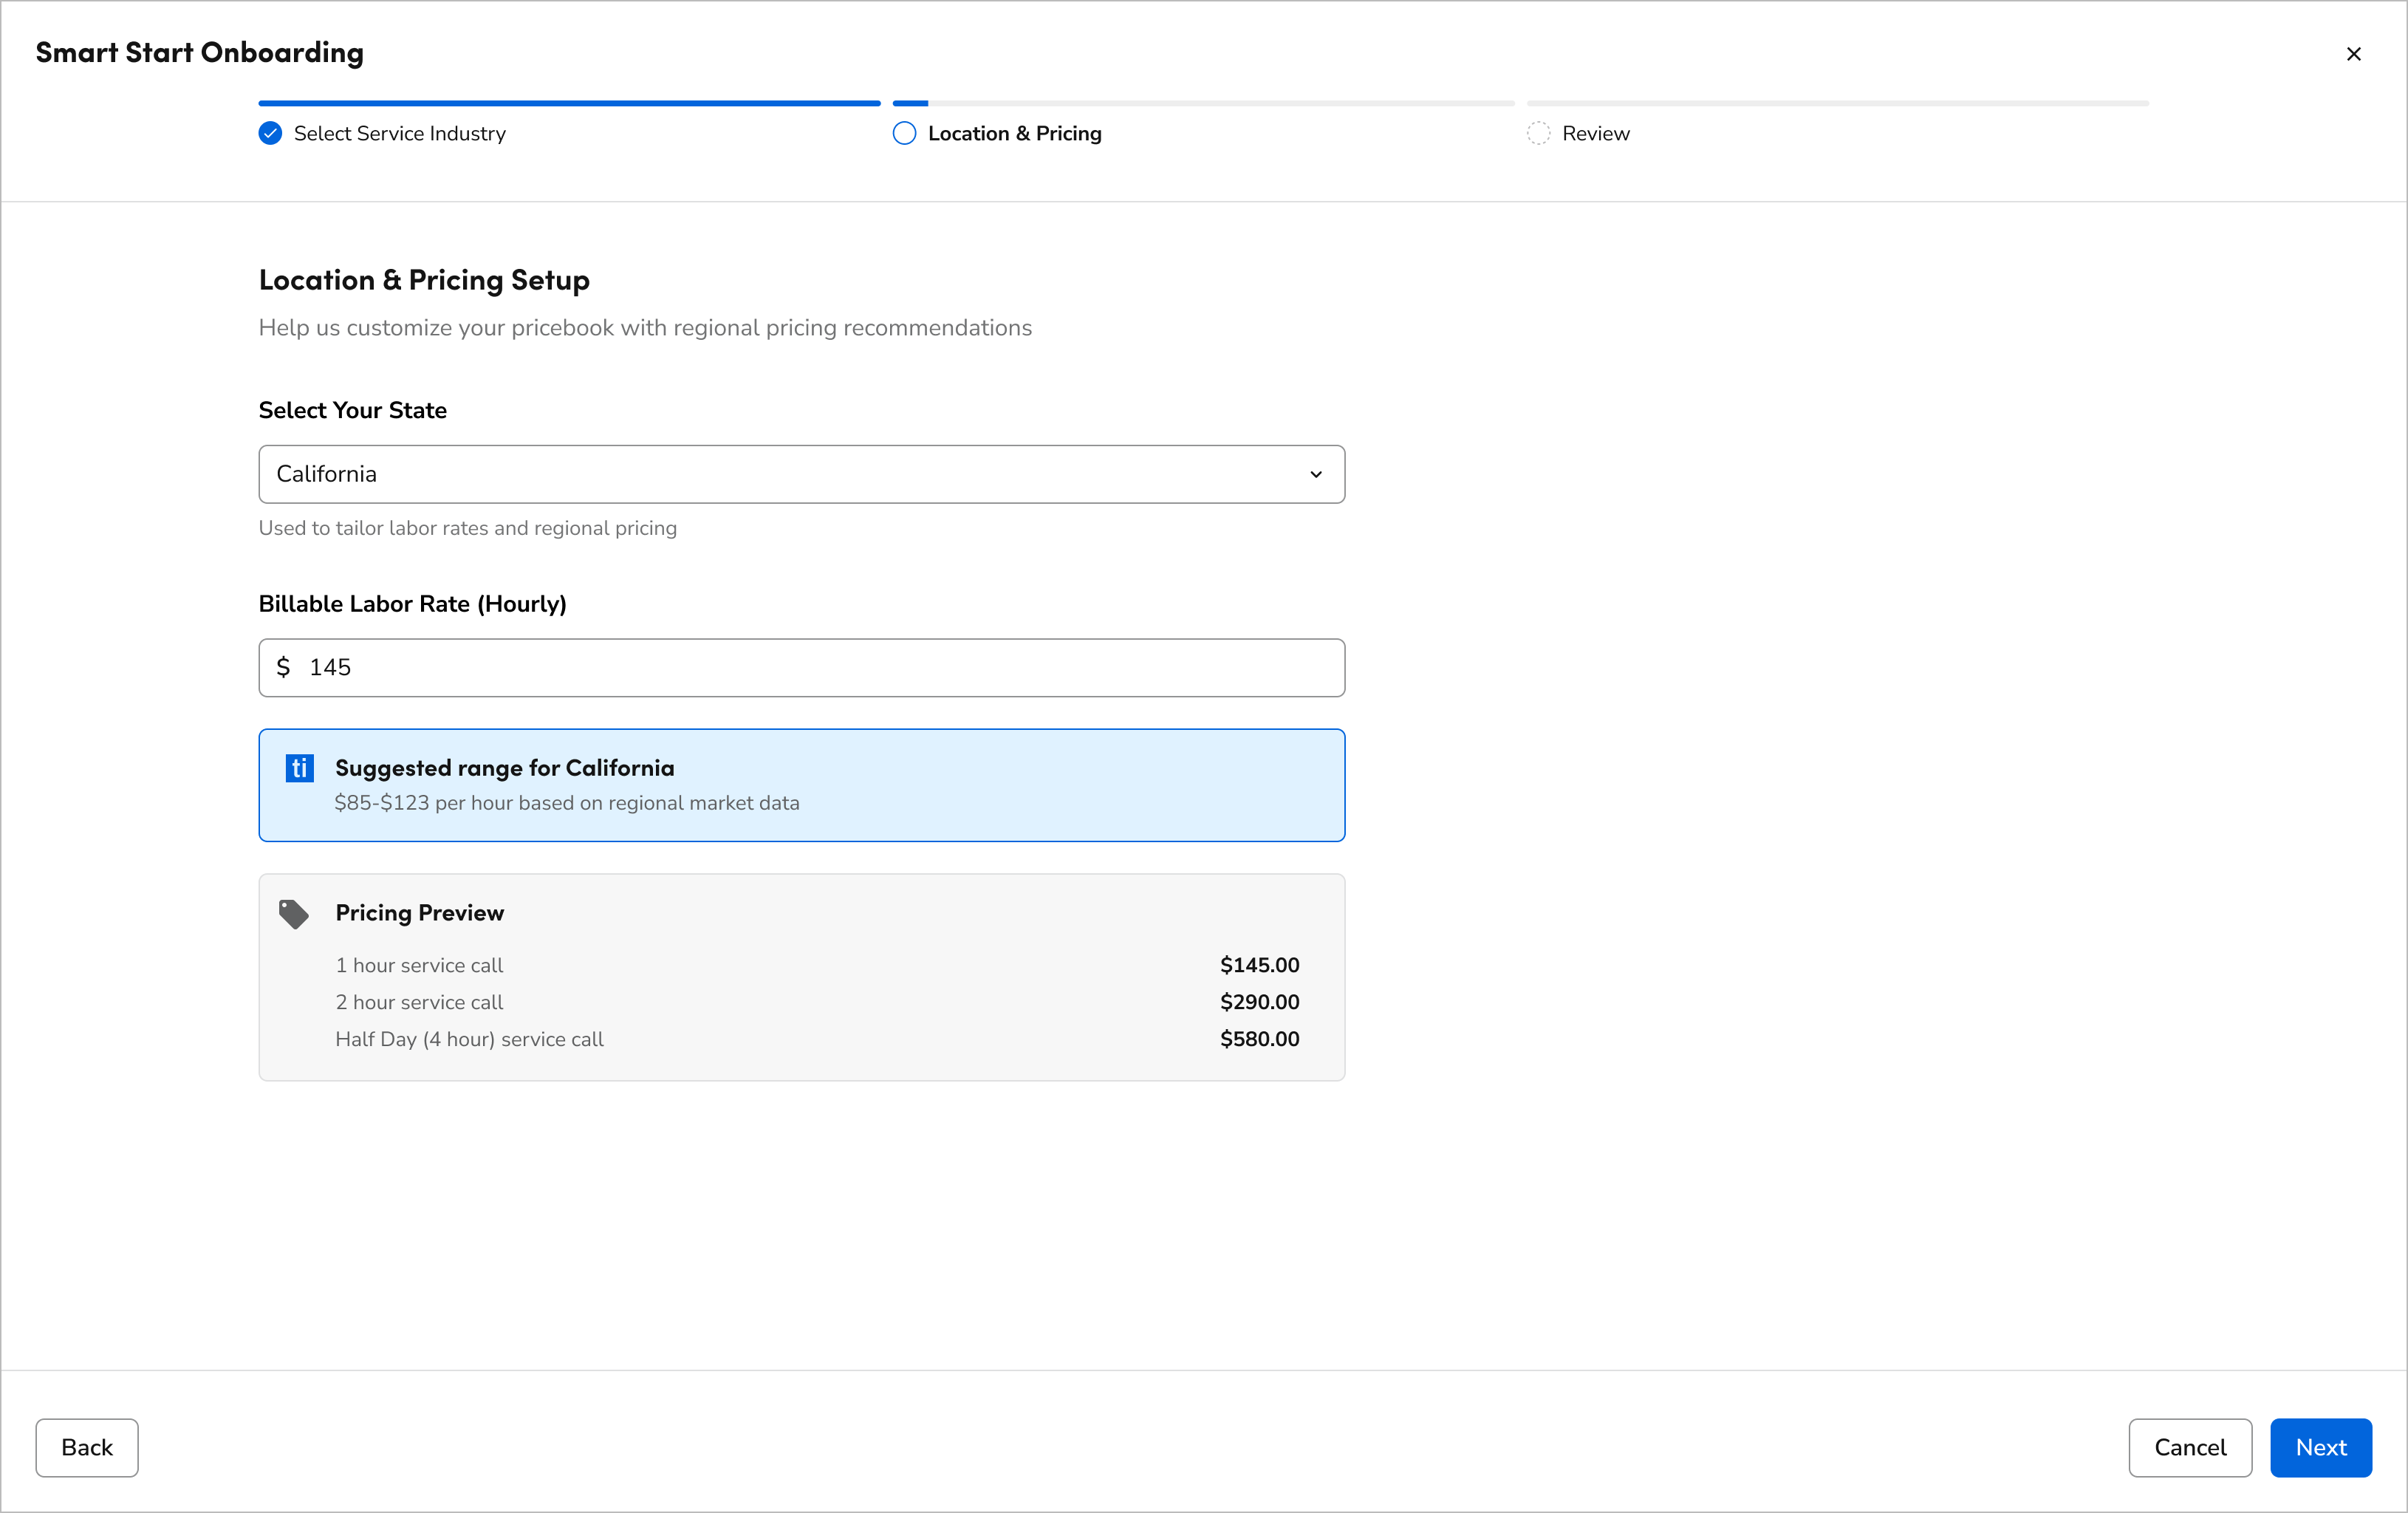Click the Billable Labor Rate (Hourly) label
Viewport: 2408px width, 1513px height.
click(x=412, y=604)
